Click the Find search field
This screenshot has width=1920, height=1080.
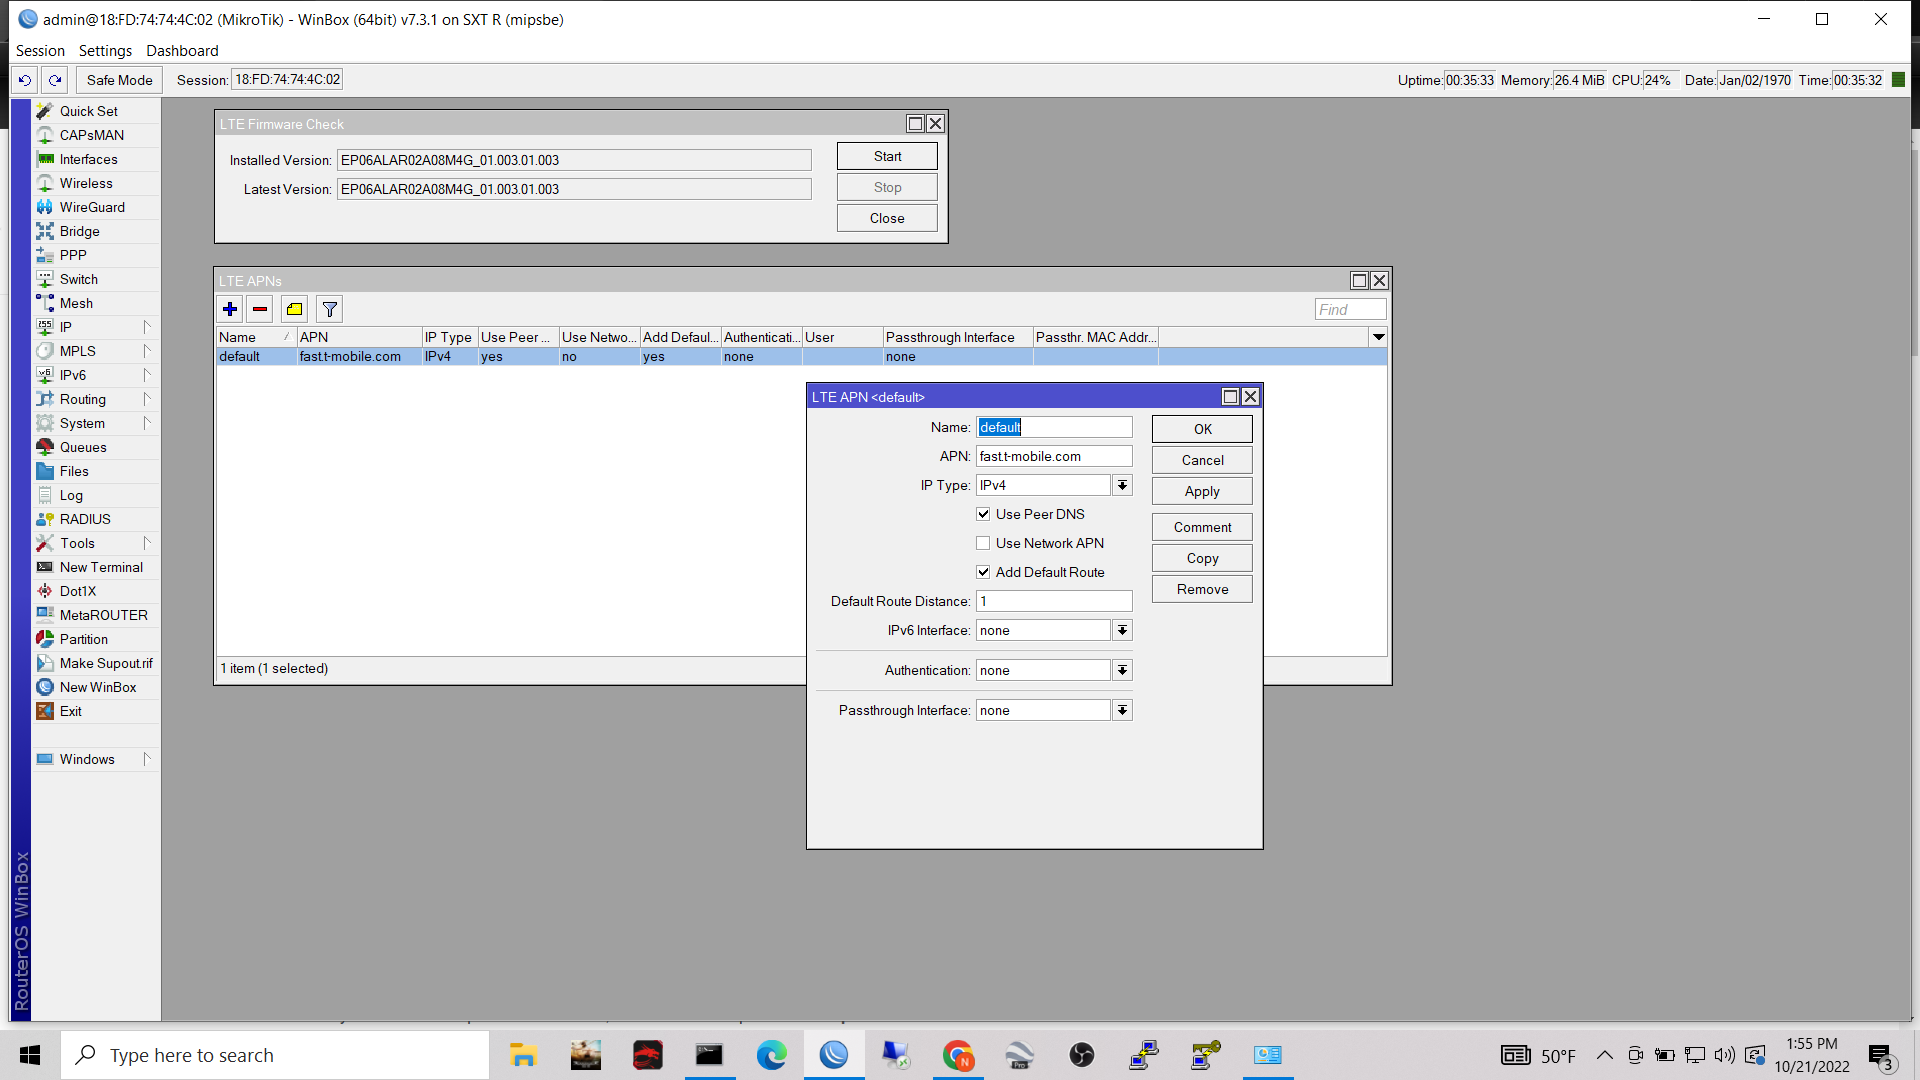[1349, 309]
